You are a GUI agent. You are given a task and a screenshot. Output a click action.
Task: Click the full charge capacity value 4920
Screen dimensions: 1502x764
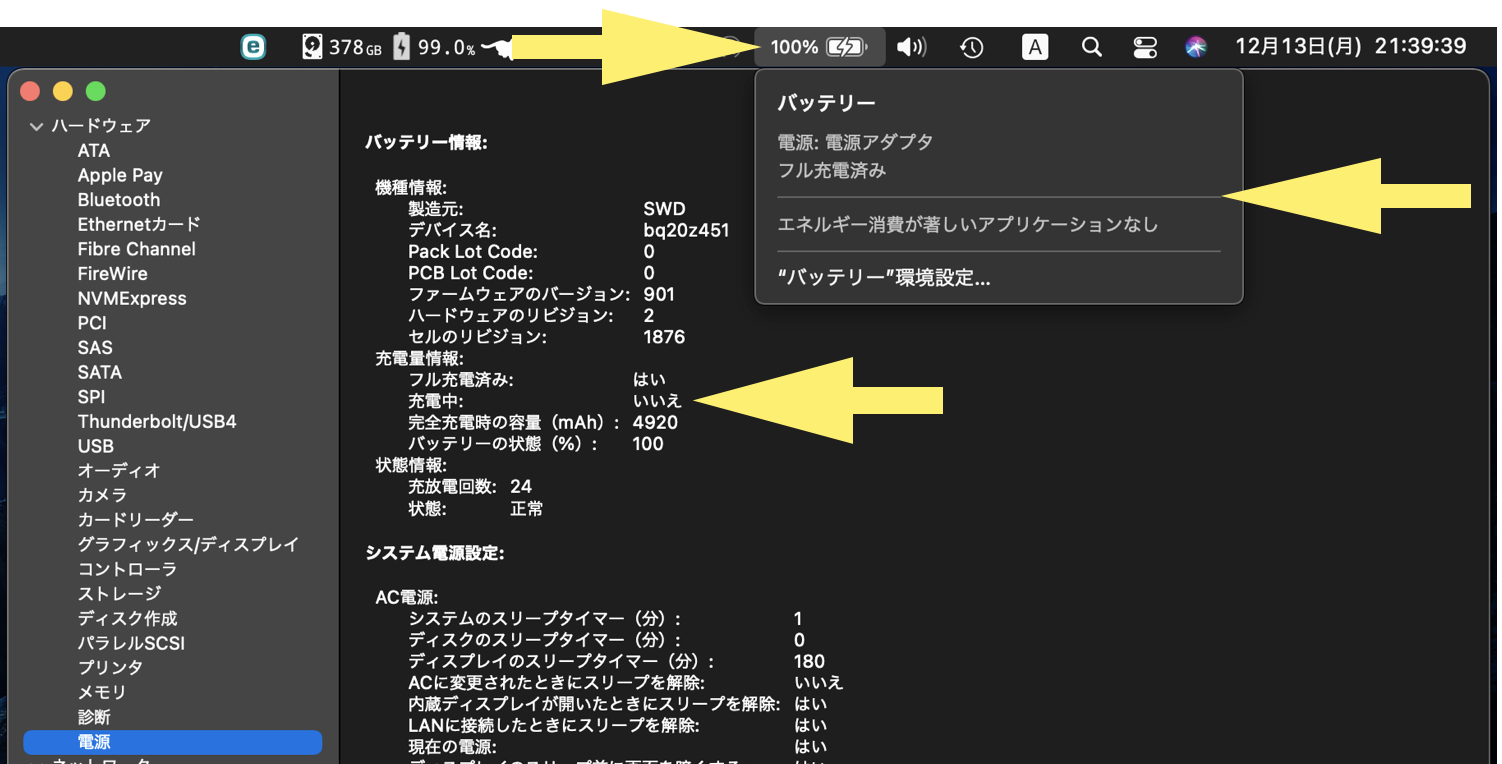tap(655, 422)
